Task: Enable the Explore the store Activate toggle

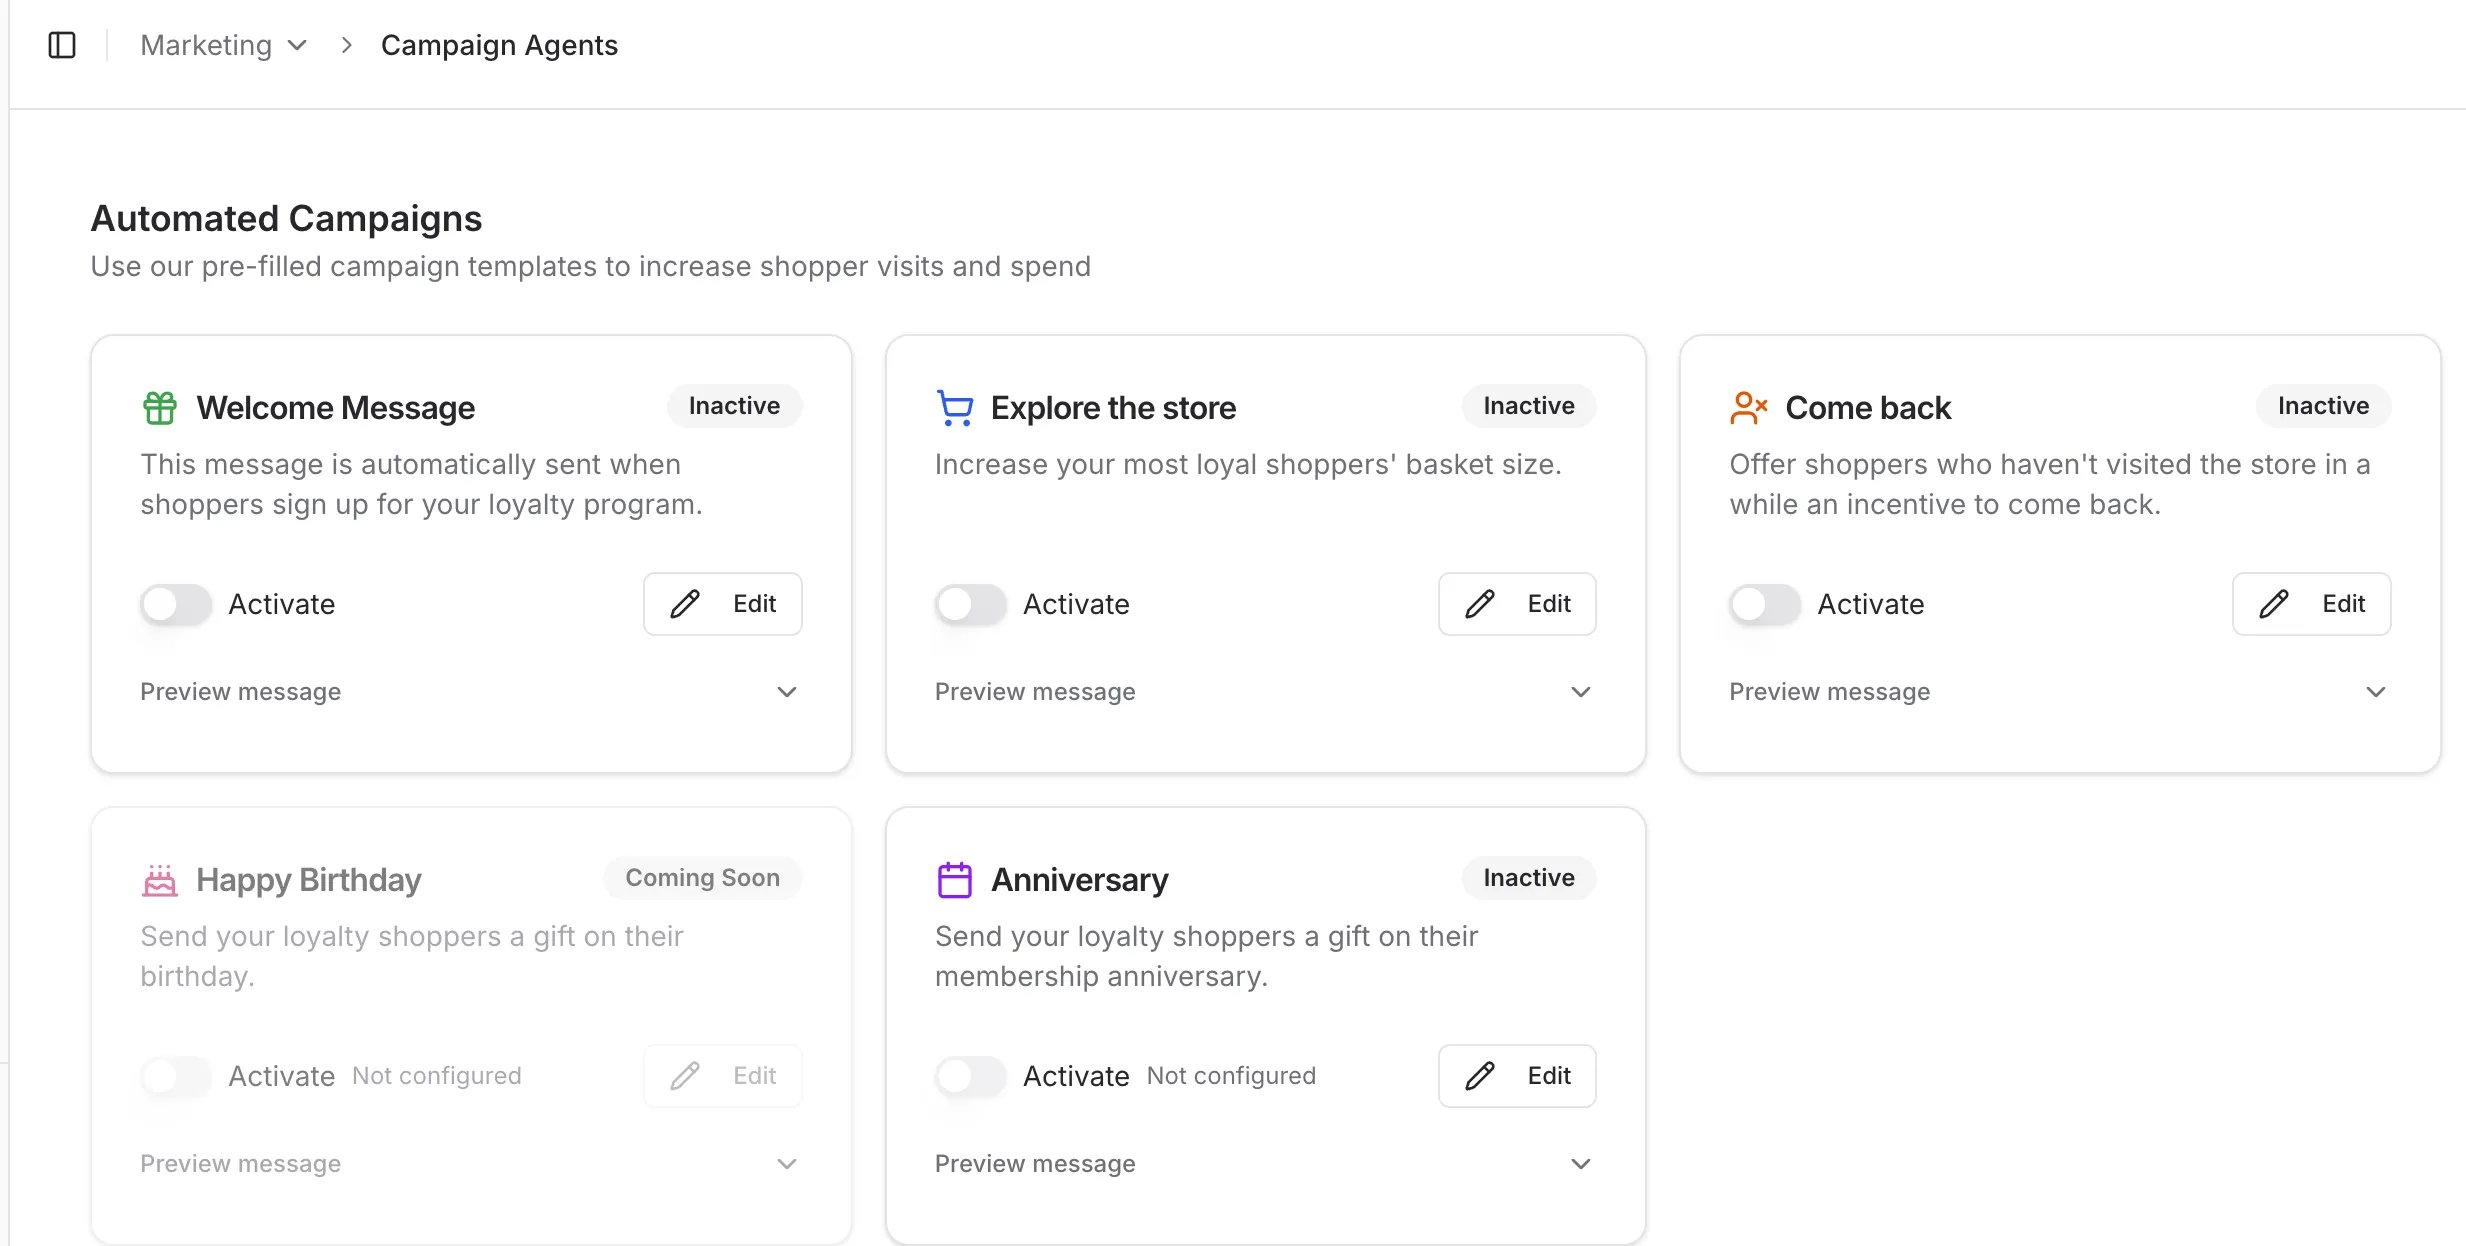Action: [x=971, y=604]
